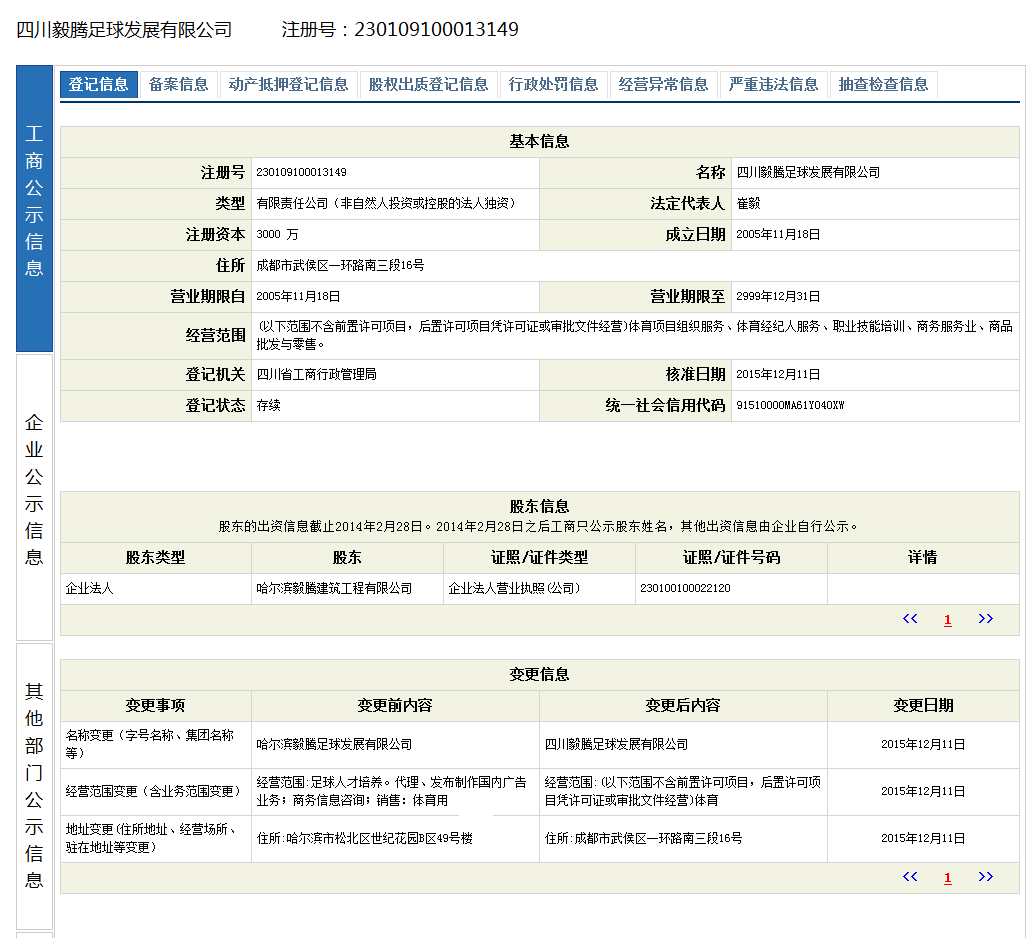The image size is (1034, 938).
Task: Open the 经营异常信息 tab
Action: pyautogui.click(x=663, y=84)
